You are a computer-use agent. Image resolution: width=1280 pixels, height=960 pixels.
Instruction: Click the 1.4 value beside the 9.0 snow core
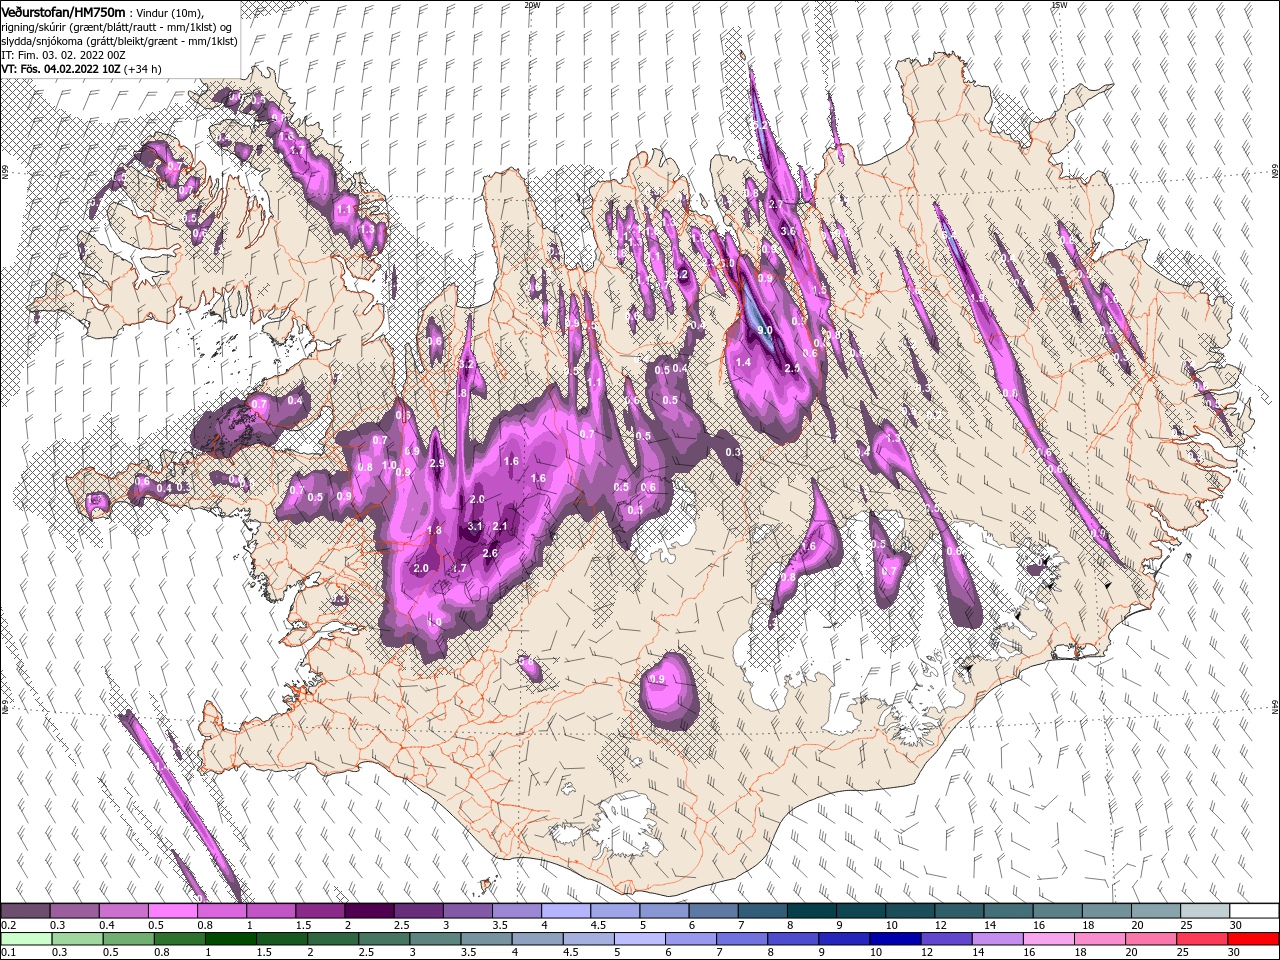point(743,362)
